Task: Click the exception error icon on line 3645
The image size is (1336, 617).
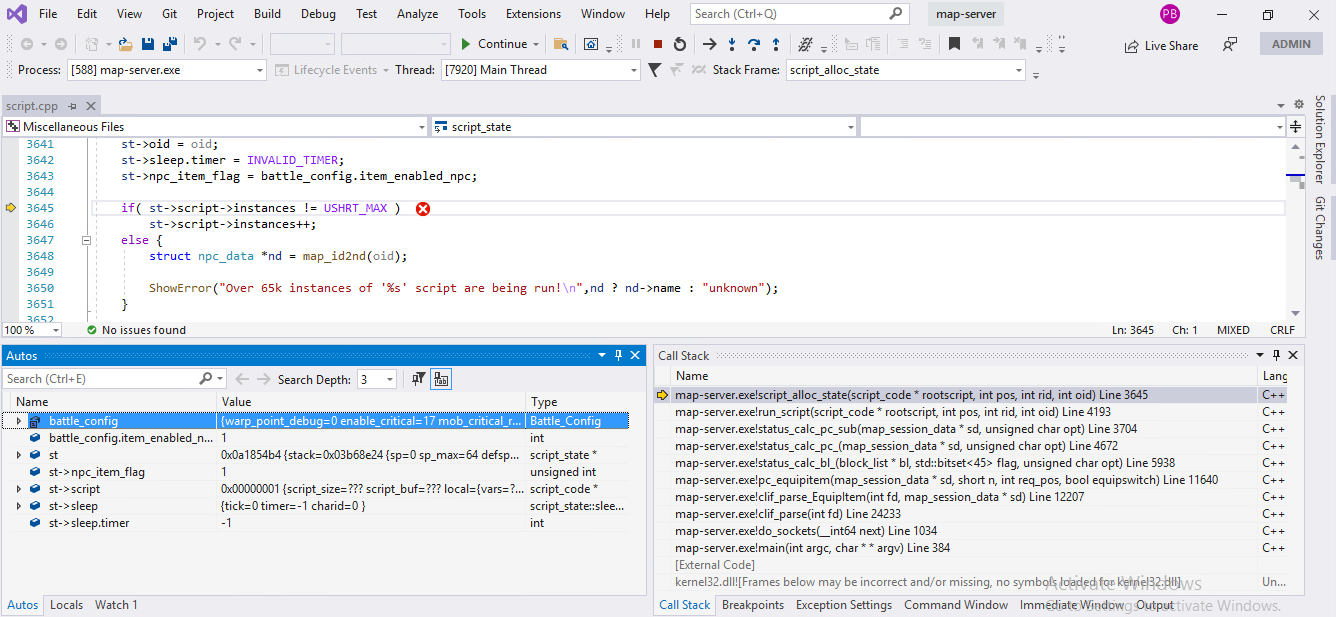Action: (423, 208)
